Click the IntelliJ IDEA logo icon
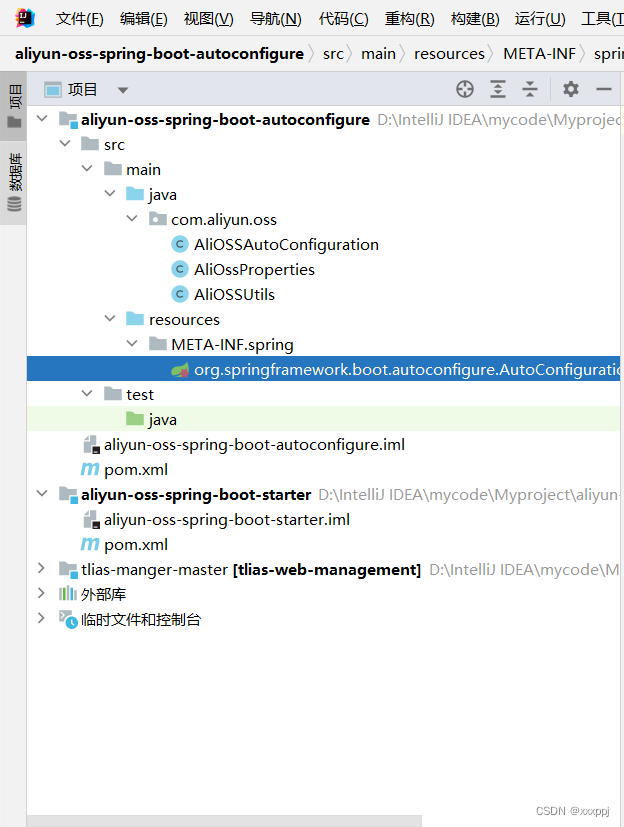 click(x=25, y=18)
